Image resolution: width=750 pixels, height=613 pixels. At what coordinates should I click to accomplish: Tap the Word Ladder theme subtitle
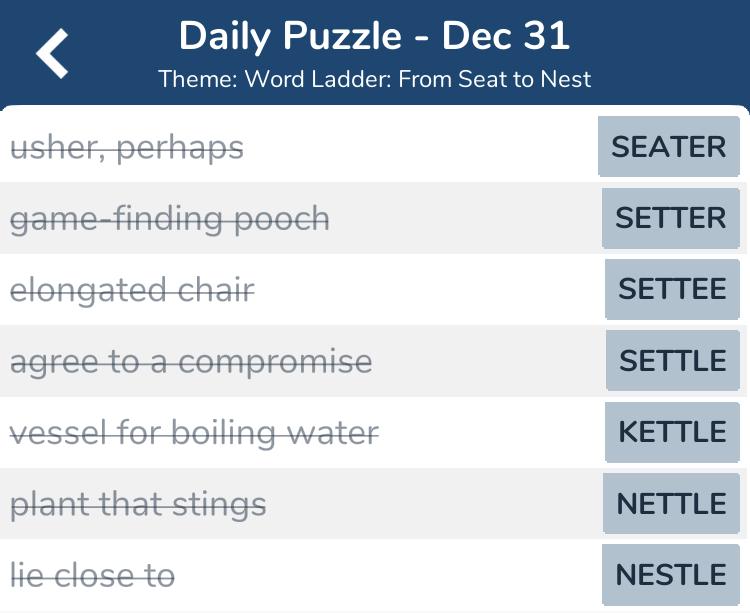[374, 79]
